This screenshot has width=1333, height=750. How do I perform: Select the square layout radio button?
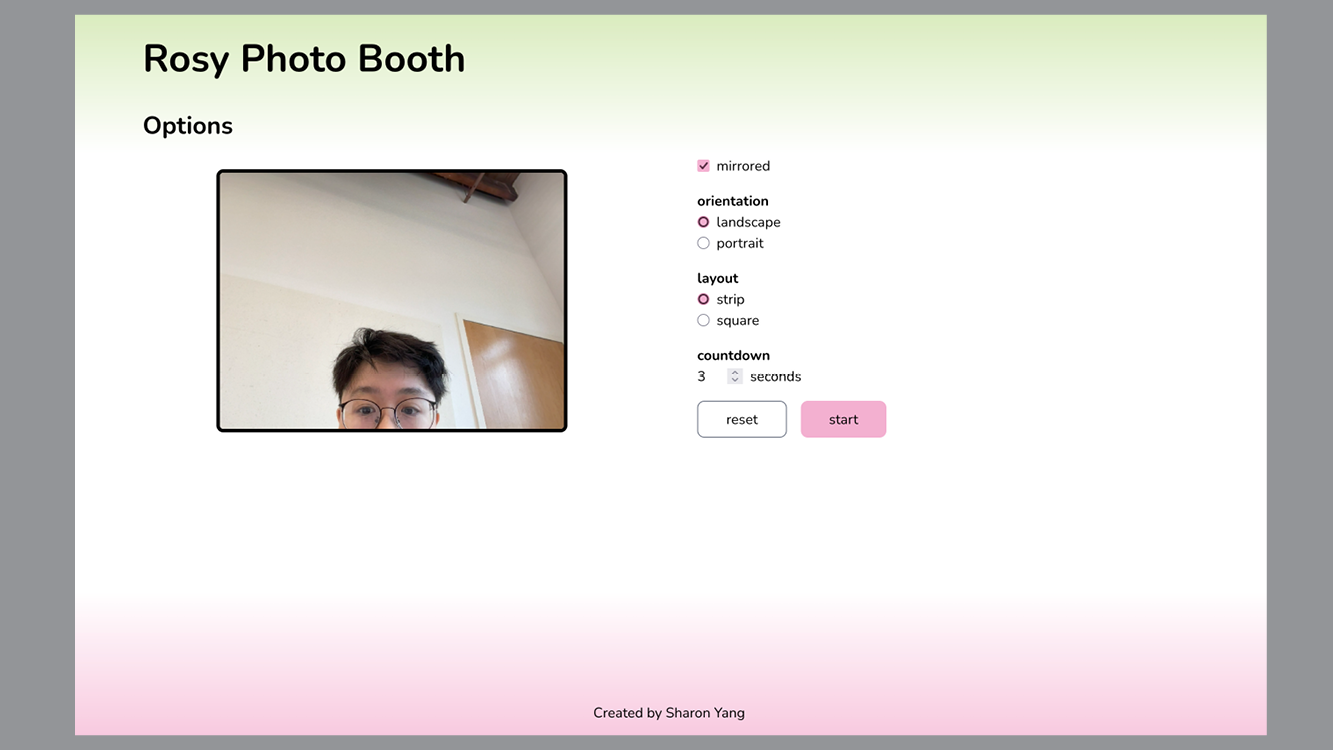[x=703, y=319]
